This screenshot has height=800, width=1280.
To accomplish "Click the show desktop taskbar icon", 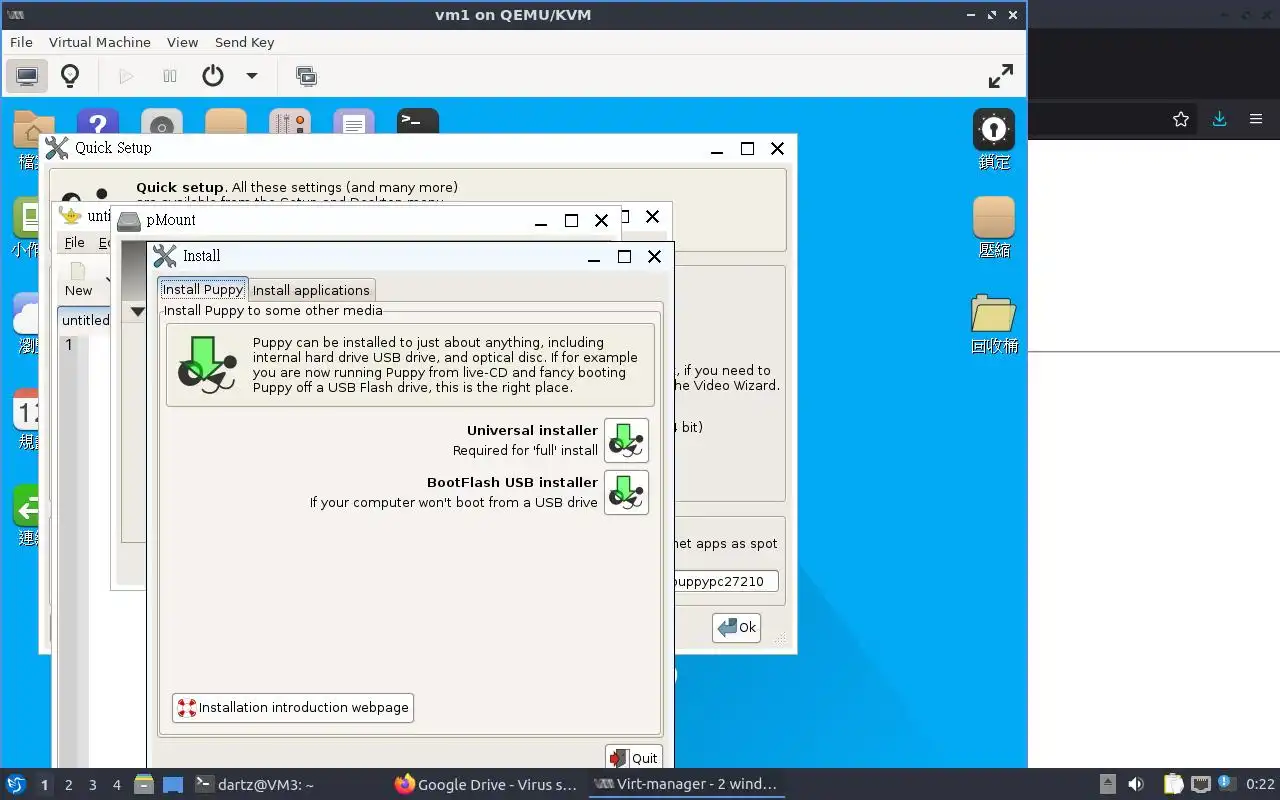I will 173,785.
